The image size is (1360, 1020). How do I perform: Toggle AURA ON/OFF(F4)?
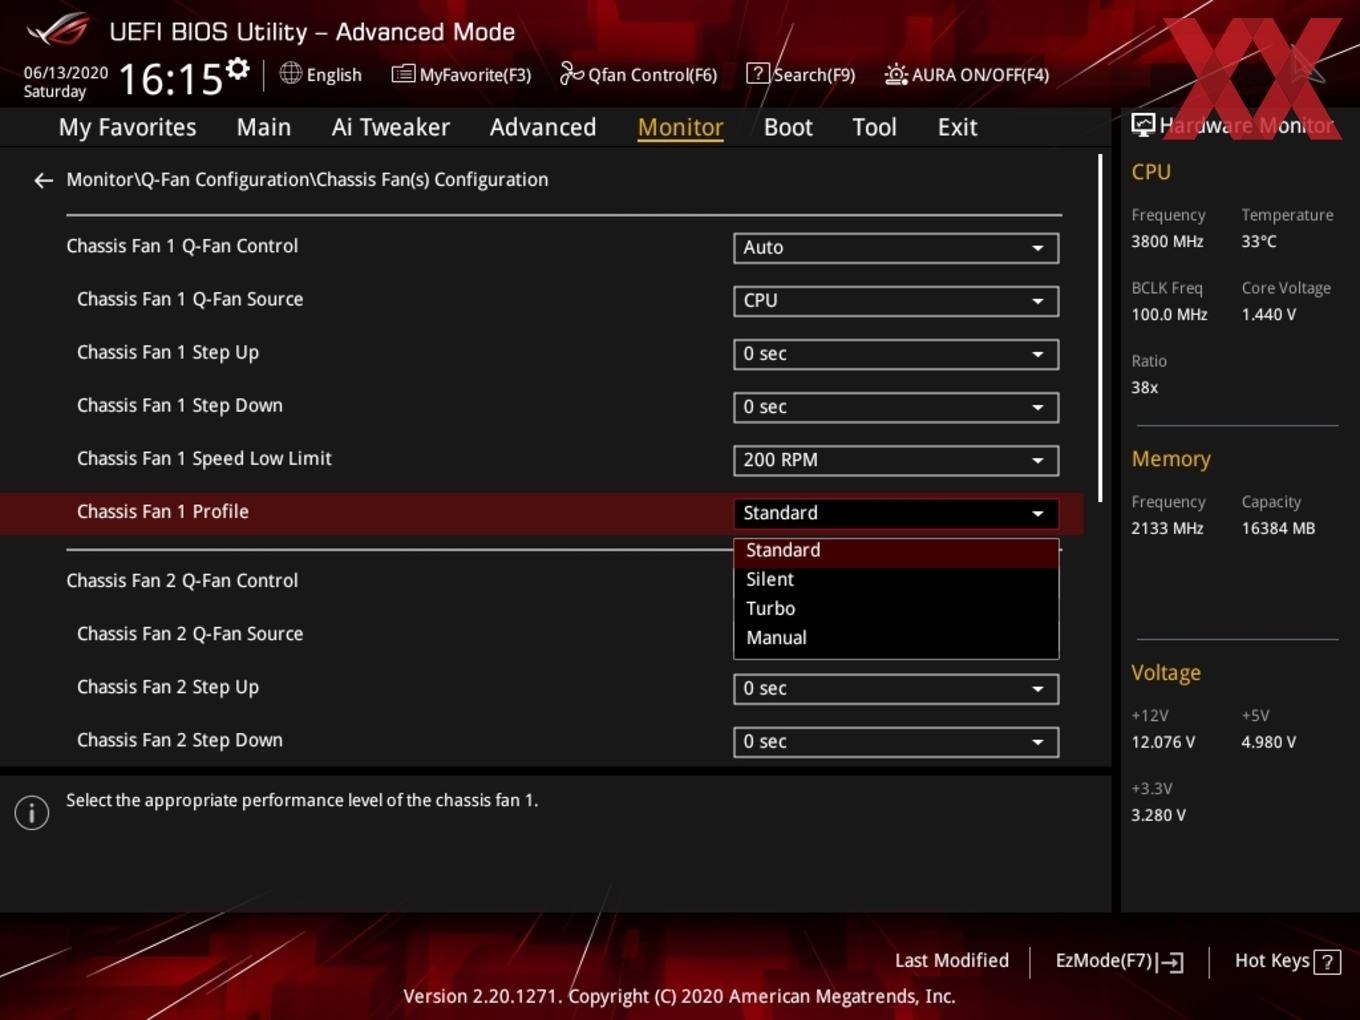pos(967,74)
